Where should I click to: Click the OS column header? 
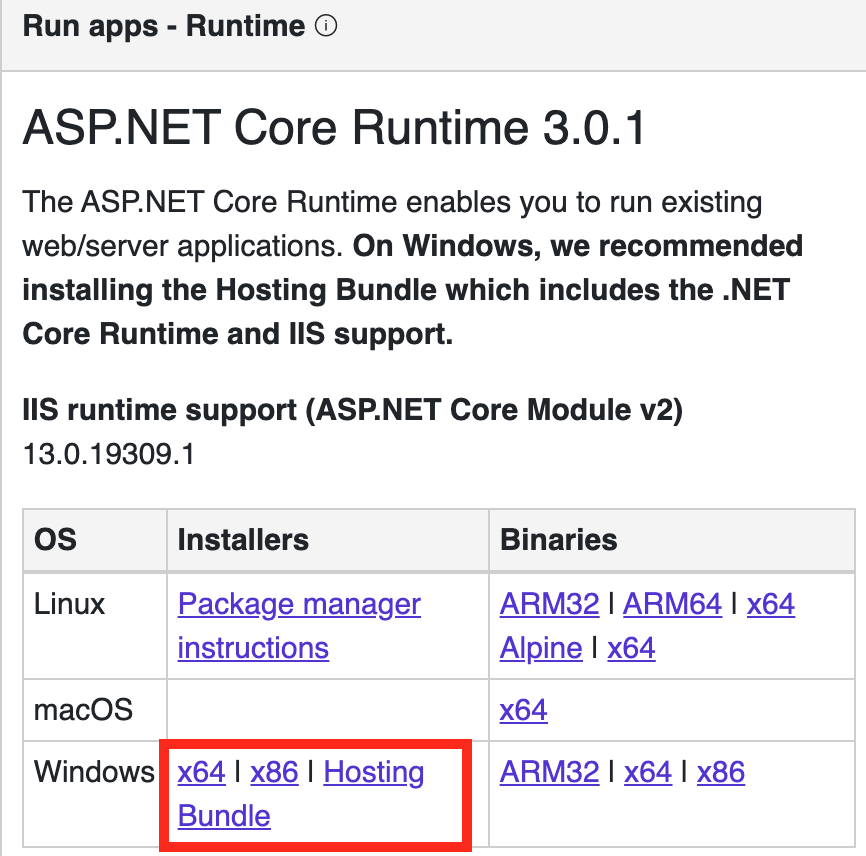(55, 540)
